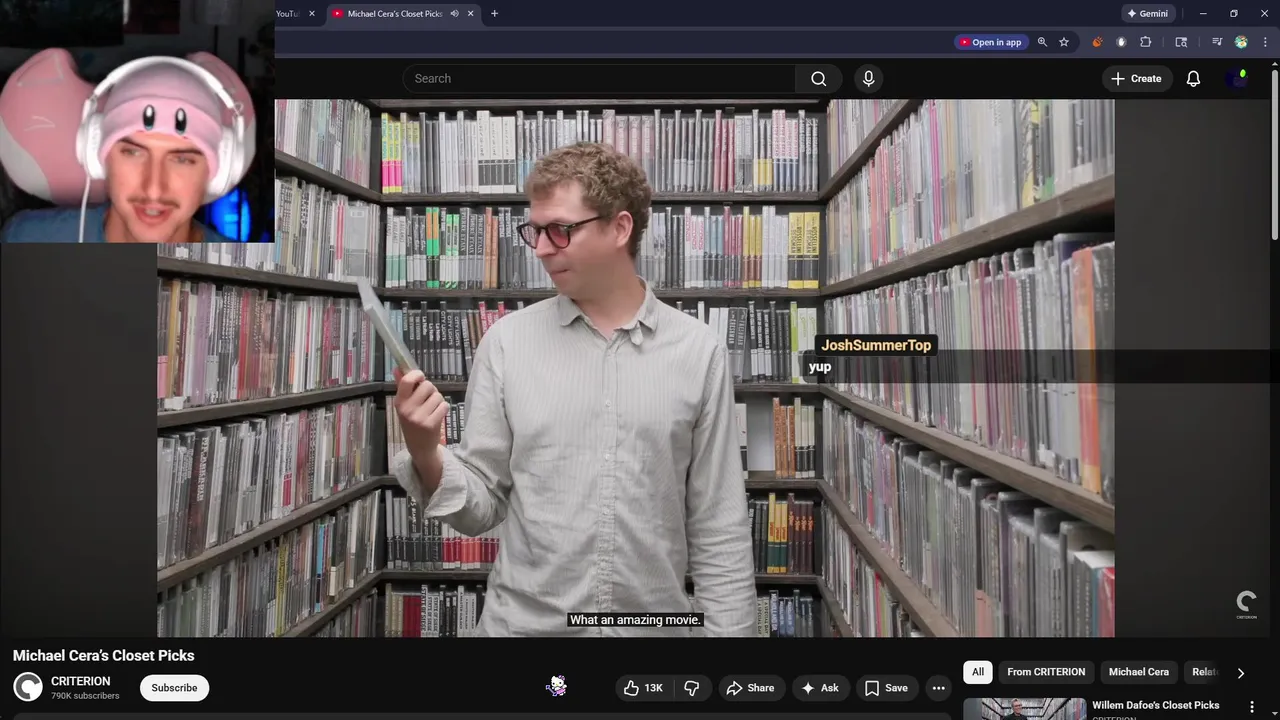This screenshot has width=1280, height=720.
Task: Share the Michael Cera video
Action: point(750,688)
